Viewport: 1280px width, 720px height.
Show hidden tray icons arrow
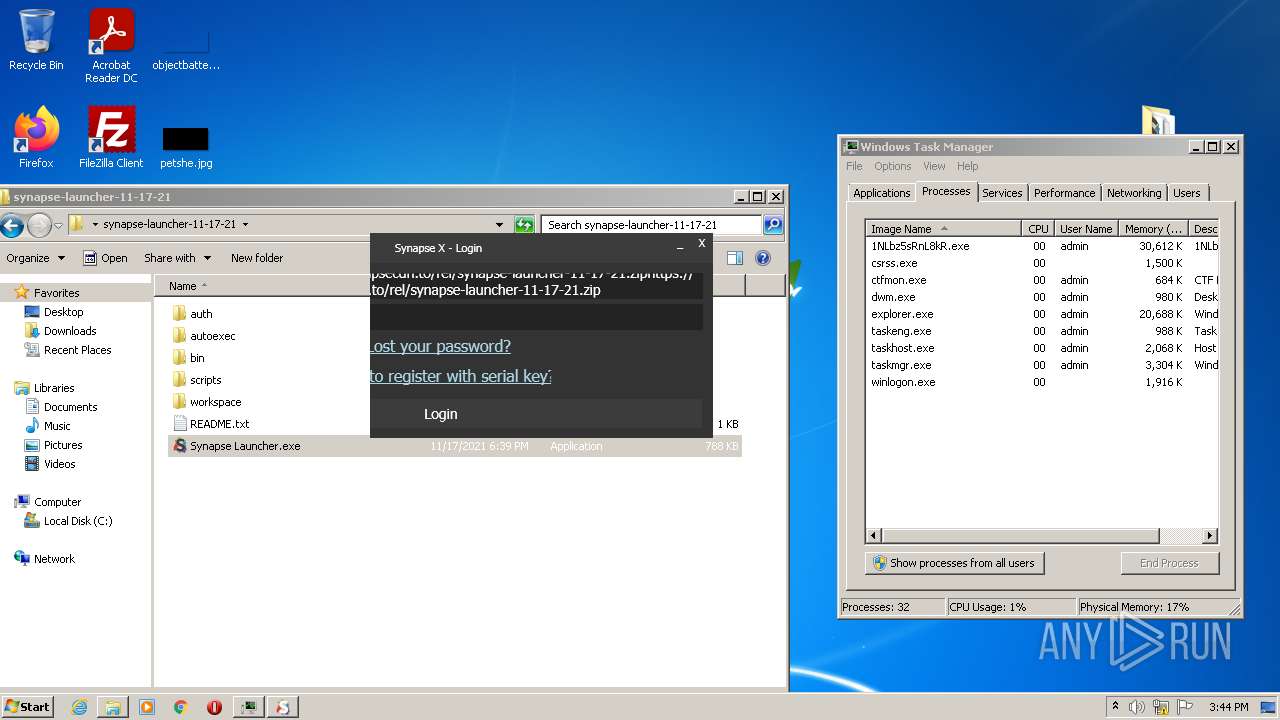coord(1115,706)
